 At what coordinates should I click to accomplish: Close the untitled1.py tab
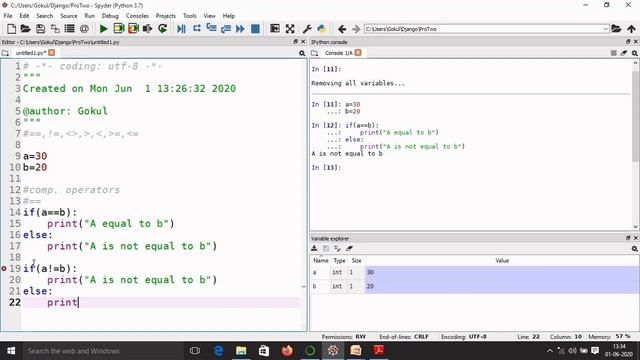(51, 53)
